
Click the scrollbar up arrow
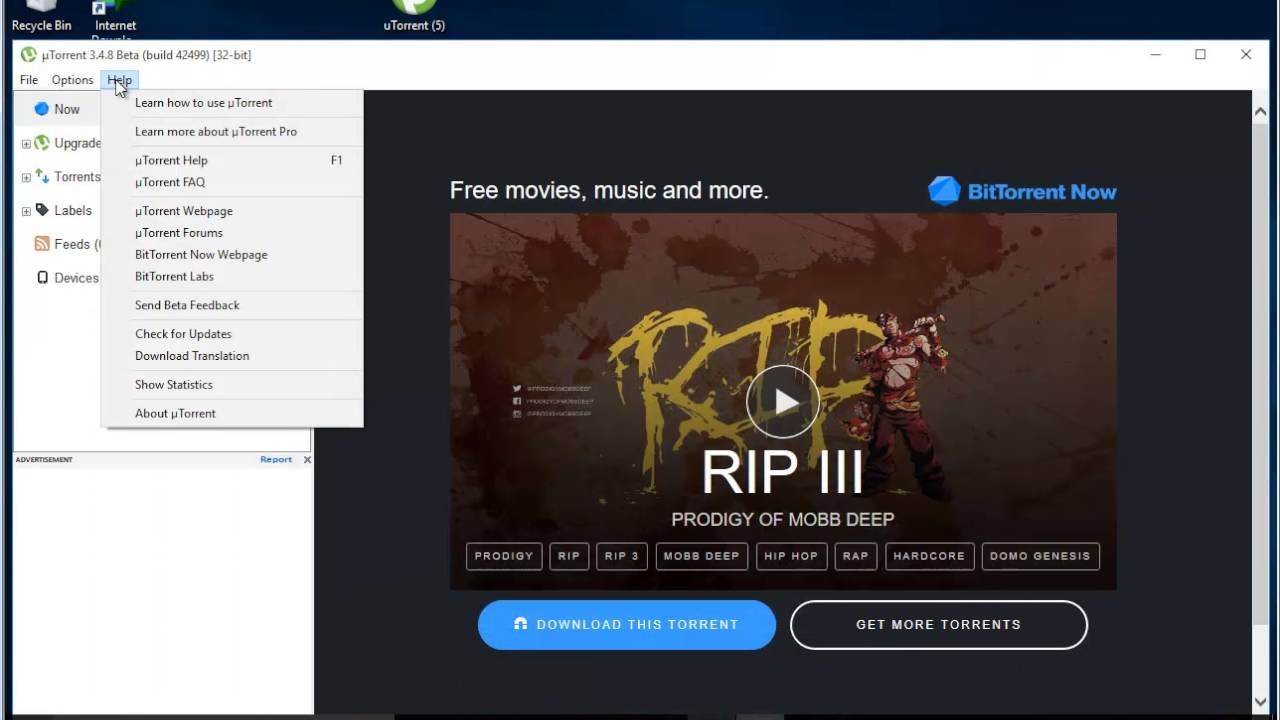click(1260, 111)
